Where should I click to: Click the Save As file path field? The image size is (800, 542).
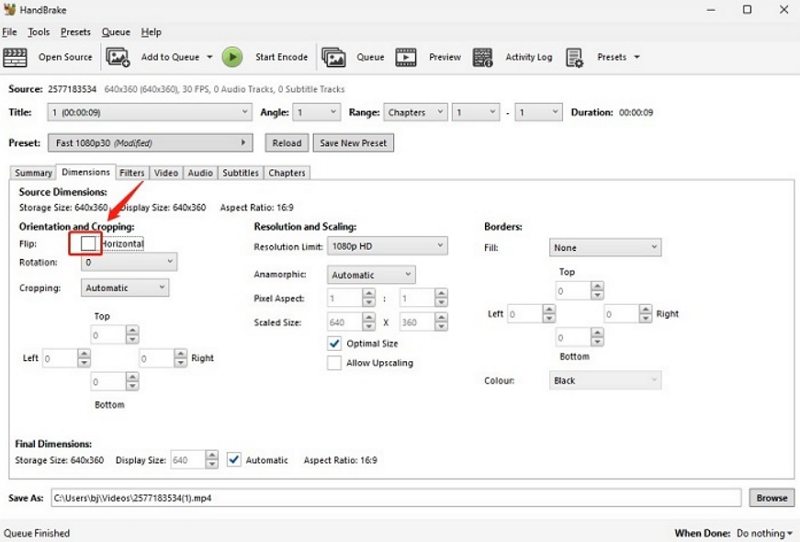[x=396, y=498]
